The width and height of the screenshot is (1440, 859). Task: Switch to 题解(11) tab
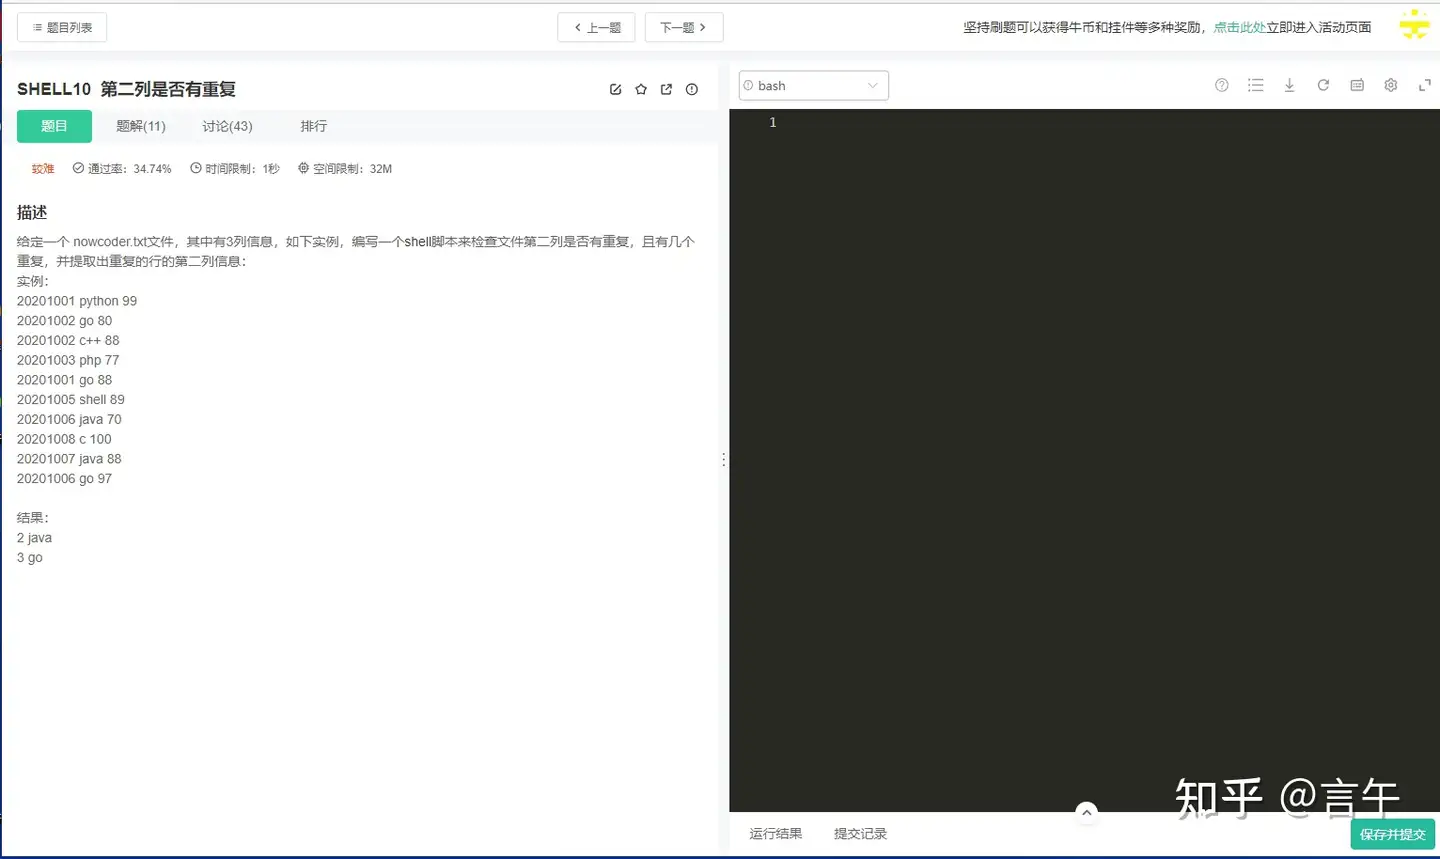pos(141,126)
